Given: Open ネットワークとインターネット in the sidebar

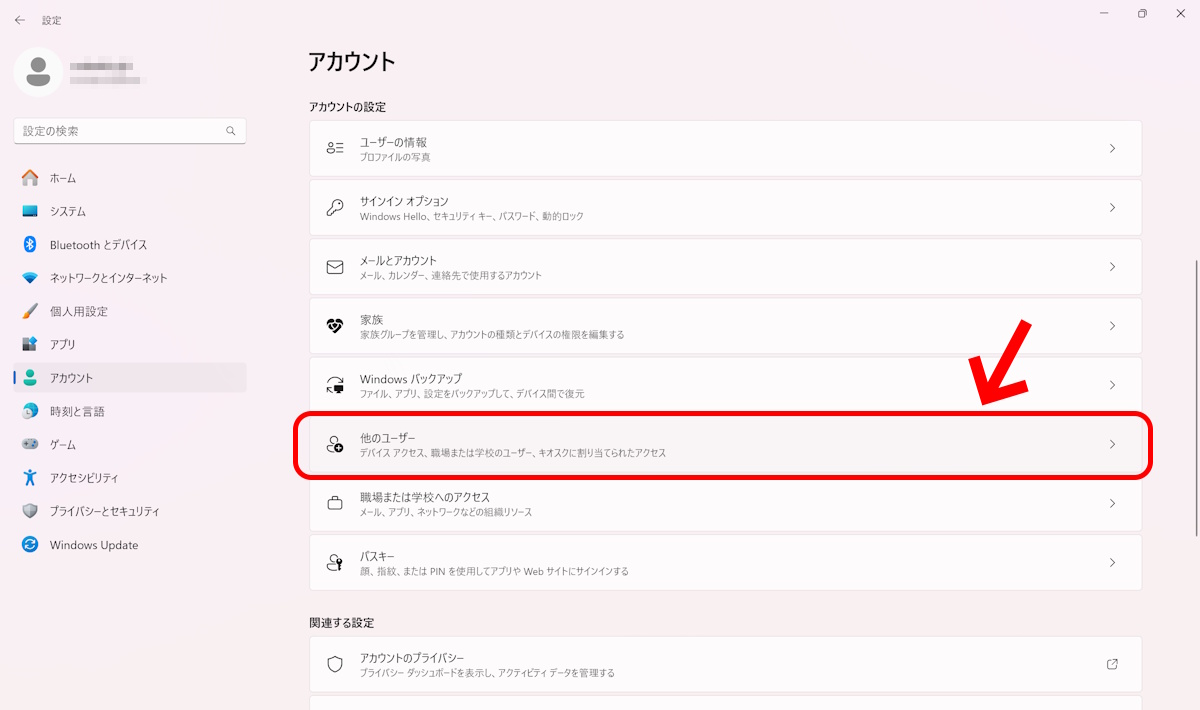Looking at the screenshot, I should 108,278.
